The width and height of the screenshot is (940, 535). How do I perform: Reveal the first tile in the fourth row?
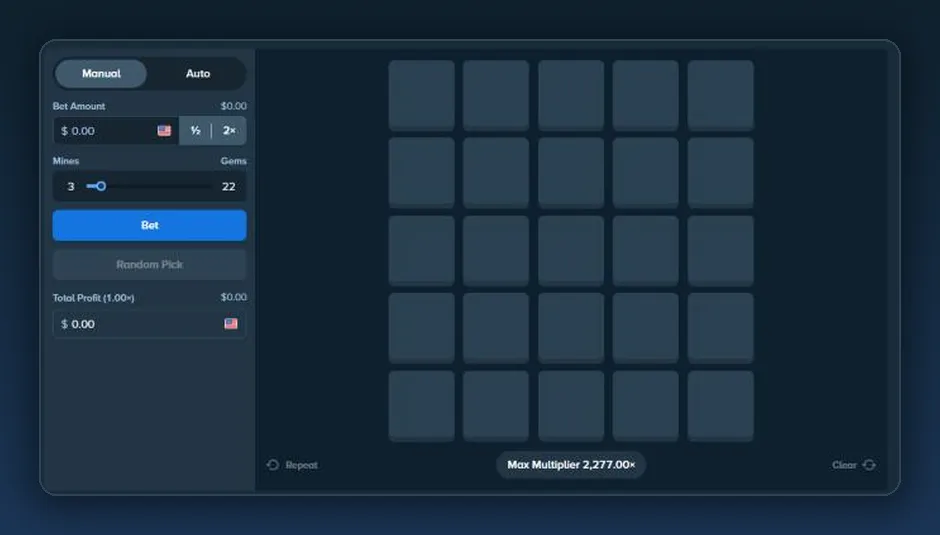[x=421, y=328]
